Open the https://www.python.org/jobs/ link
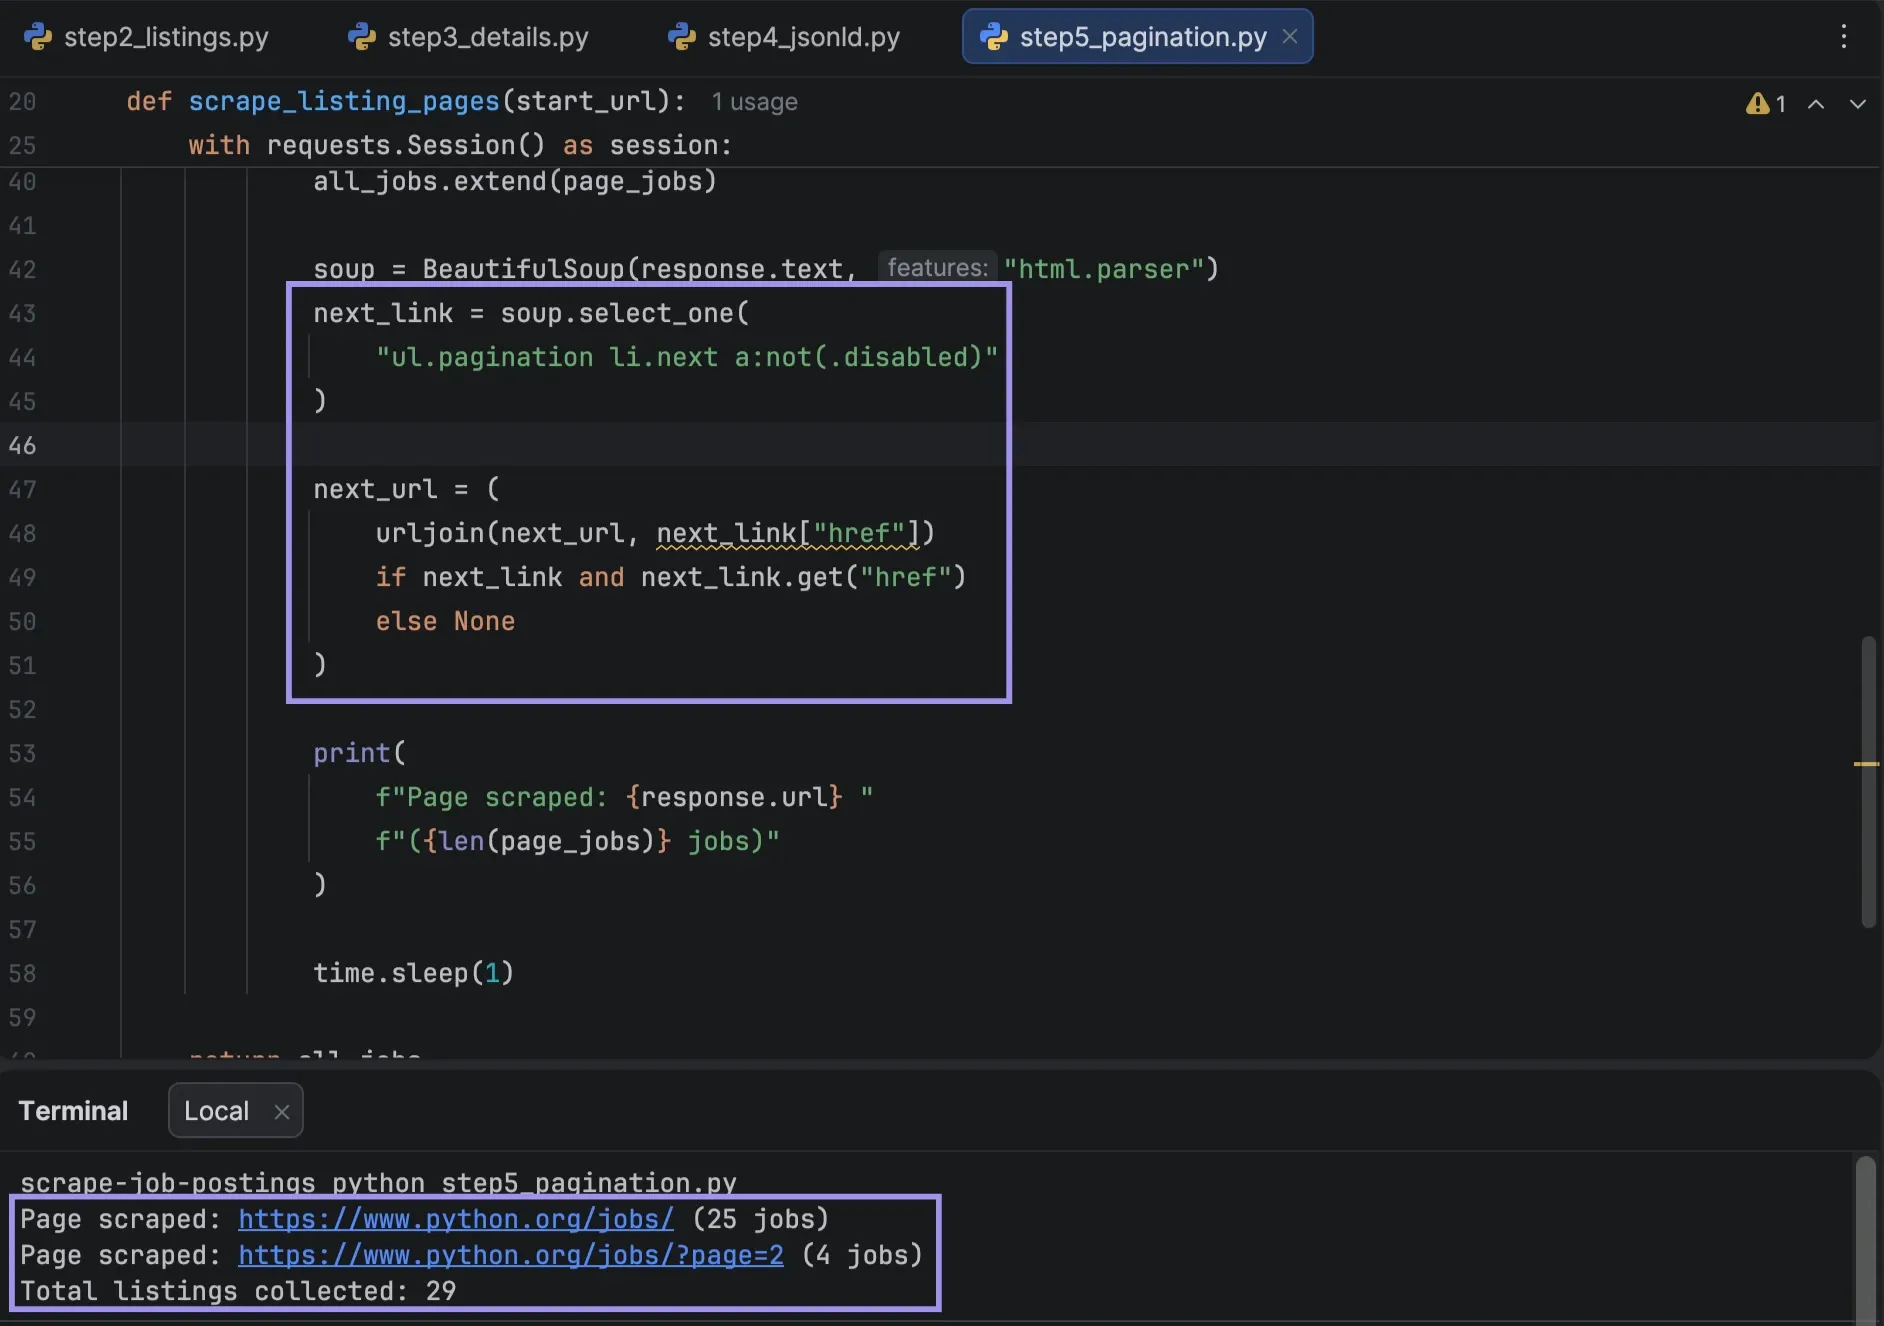This screenshot has height=1326, width=1884. coord(456,1219)
